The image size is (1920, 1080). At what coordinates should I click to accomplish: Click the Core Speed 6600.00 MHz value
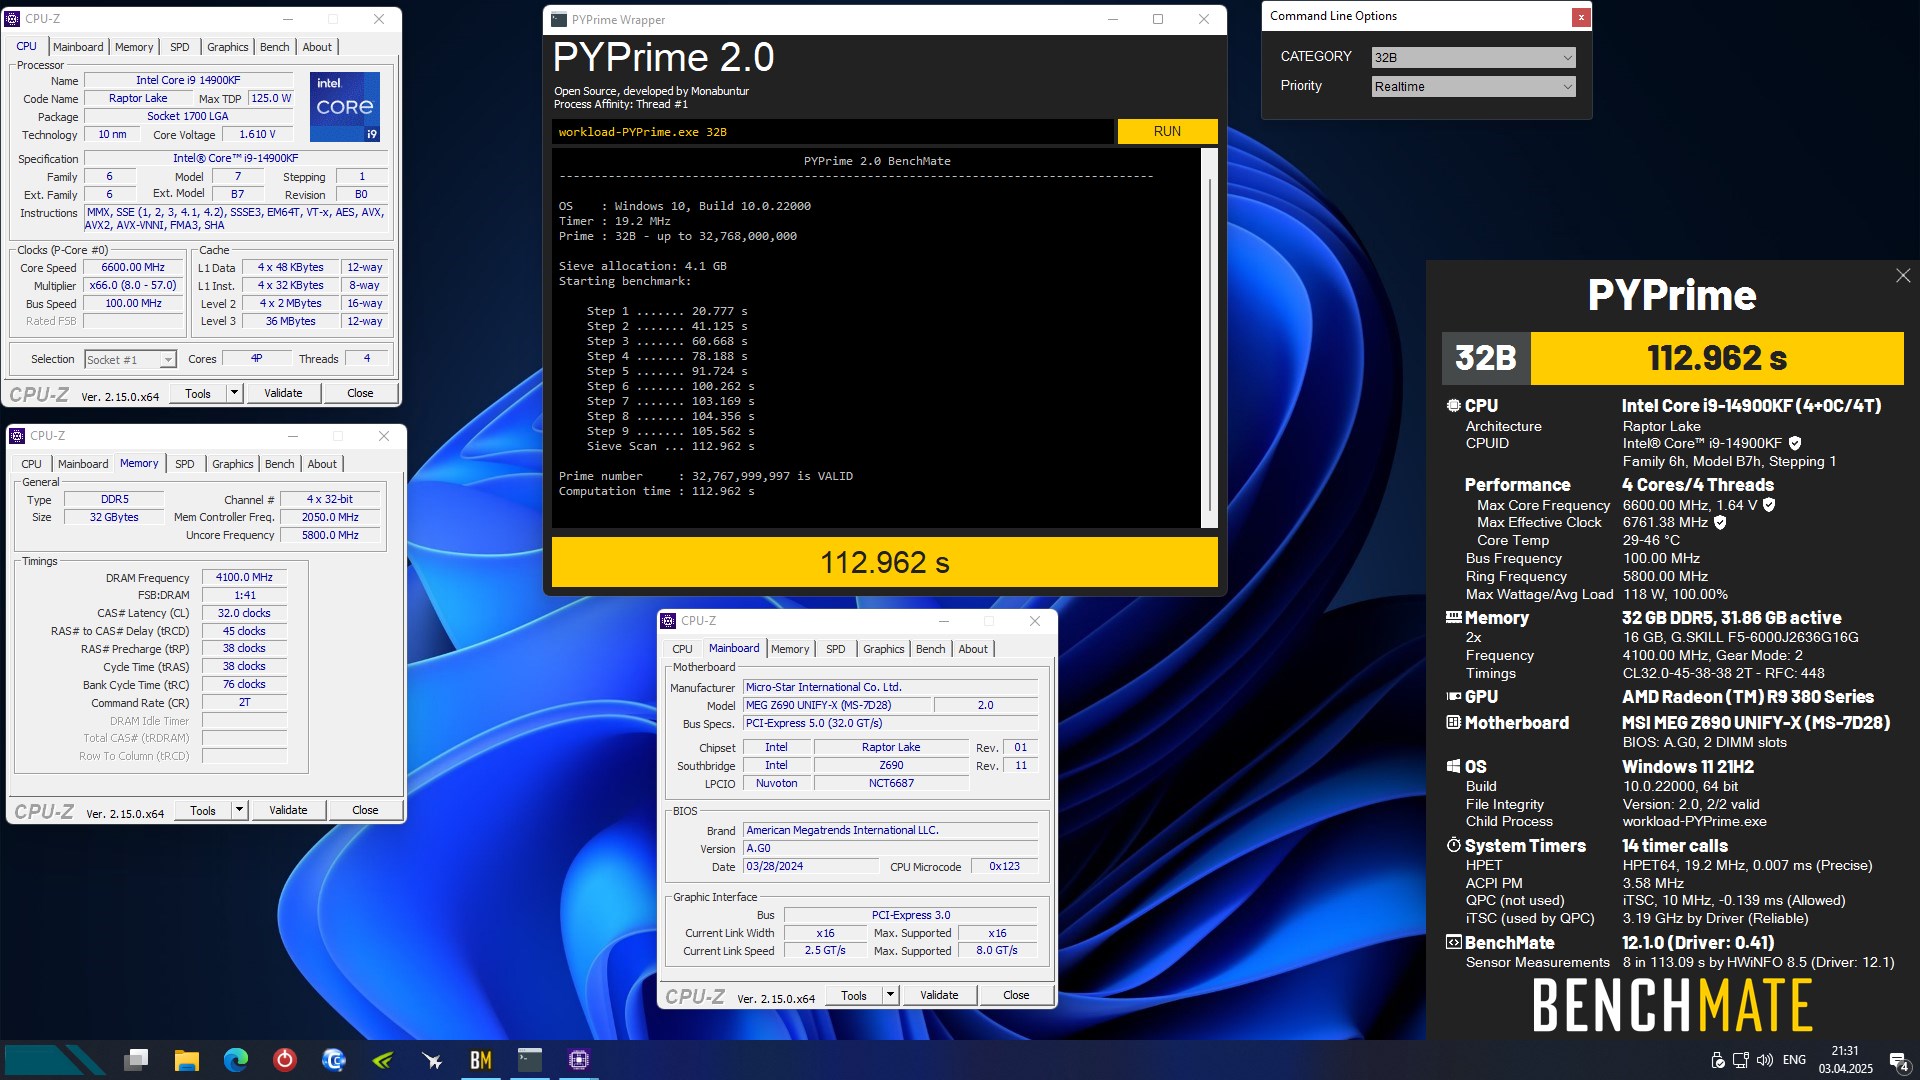133,268
